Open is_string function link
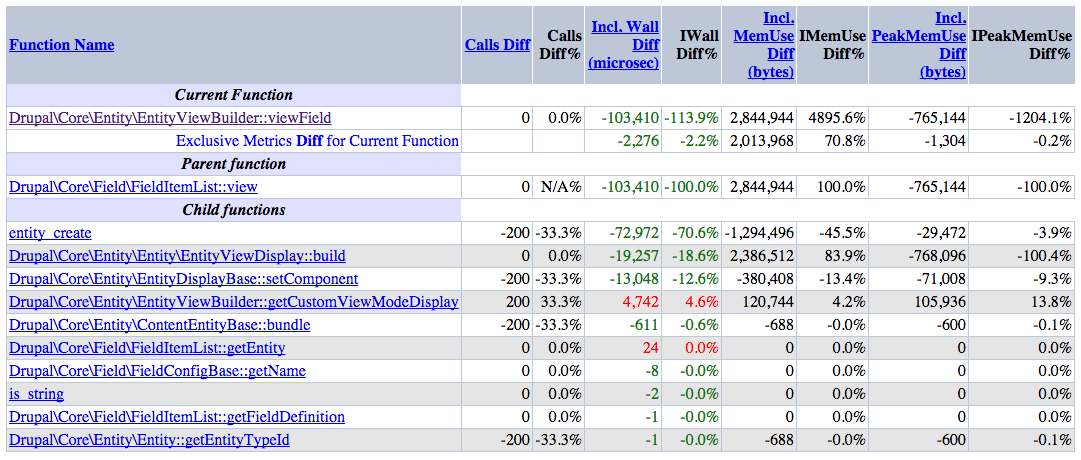This screenshot has width=1081, height=460. (x=37, y=394)
